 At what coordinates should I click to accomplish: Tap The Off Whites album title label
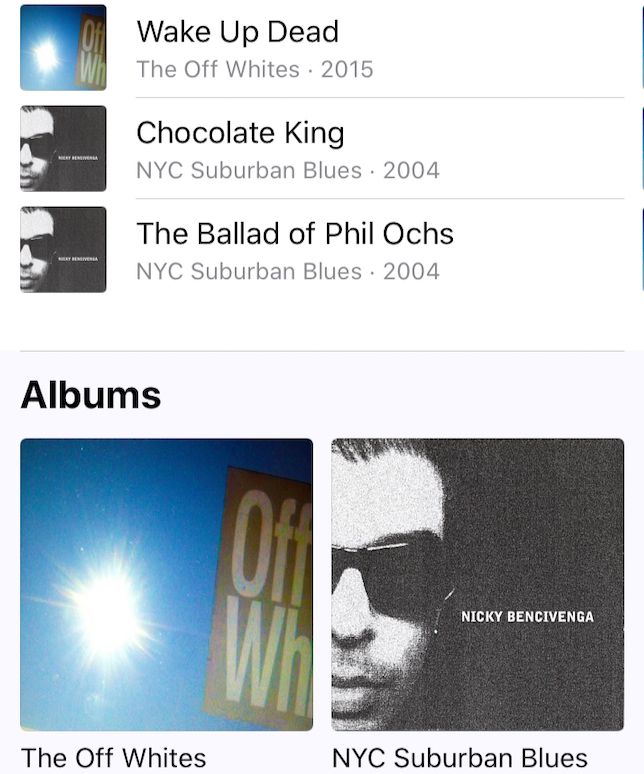[x=114, y=758]
